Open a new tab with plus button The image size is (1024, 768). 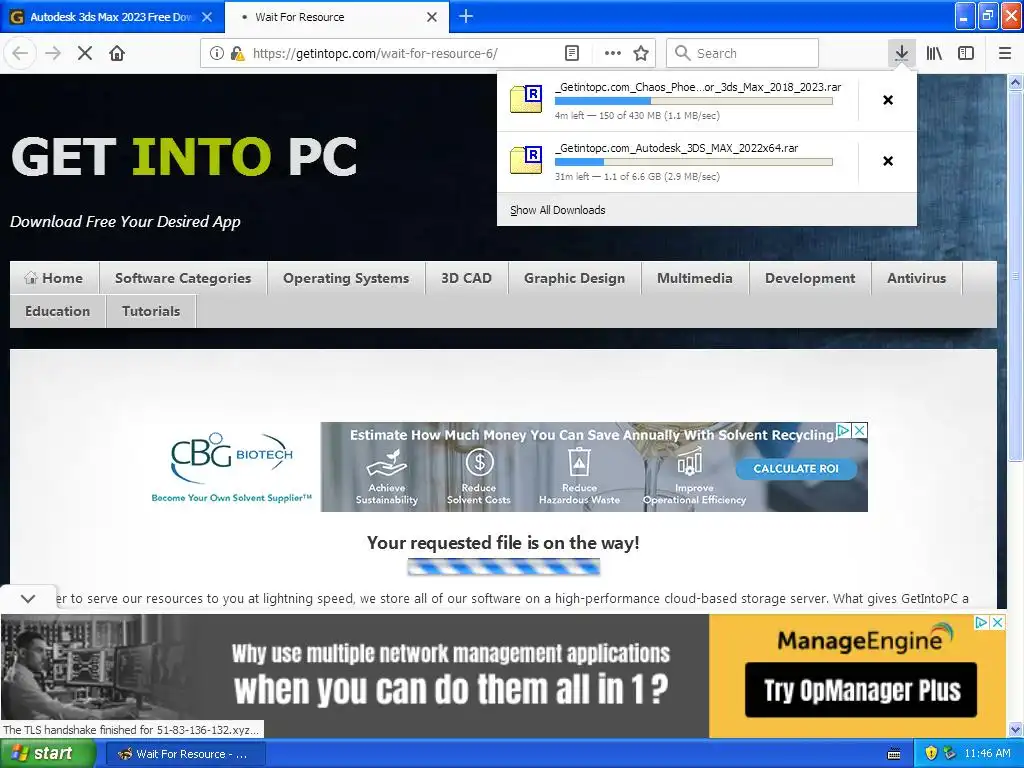466,16
